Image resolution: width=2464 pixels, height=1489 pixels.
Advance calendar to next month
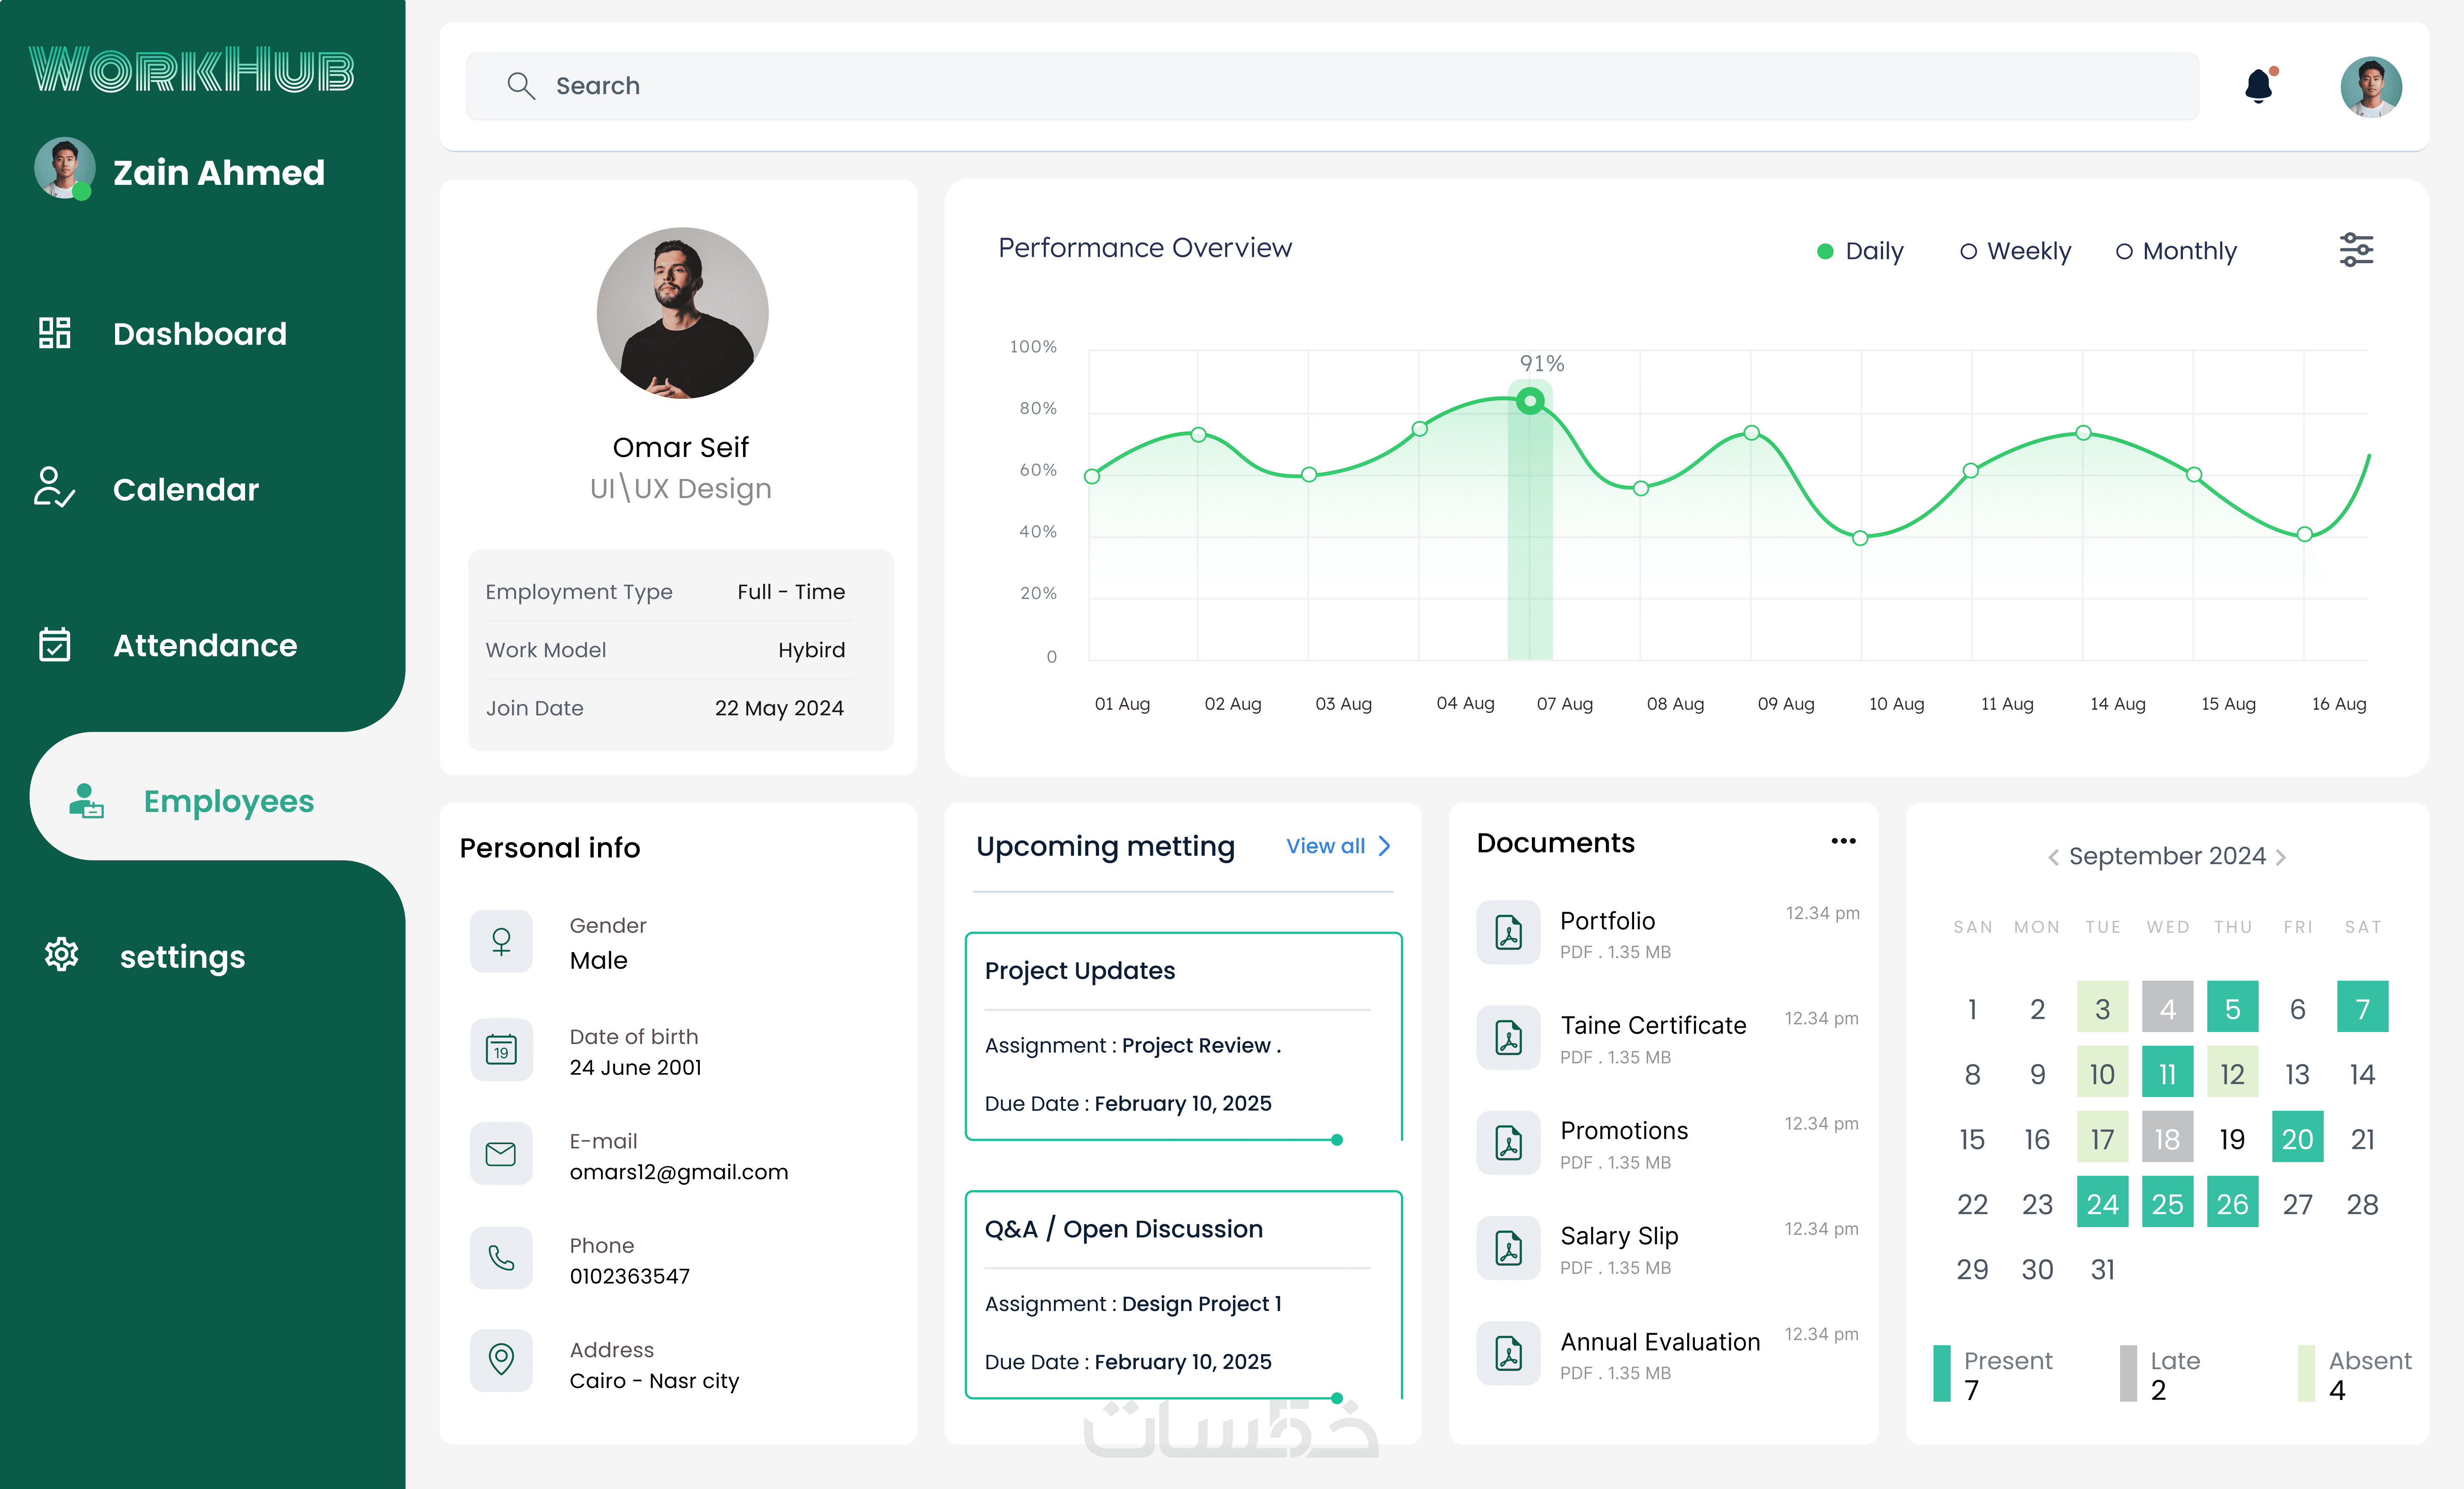(x=2281, y=857)
